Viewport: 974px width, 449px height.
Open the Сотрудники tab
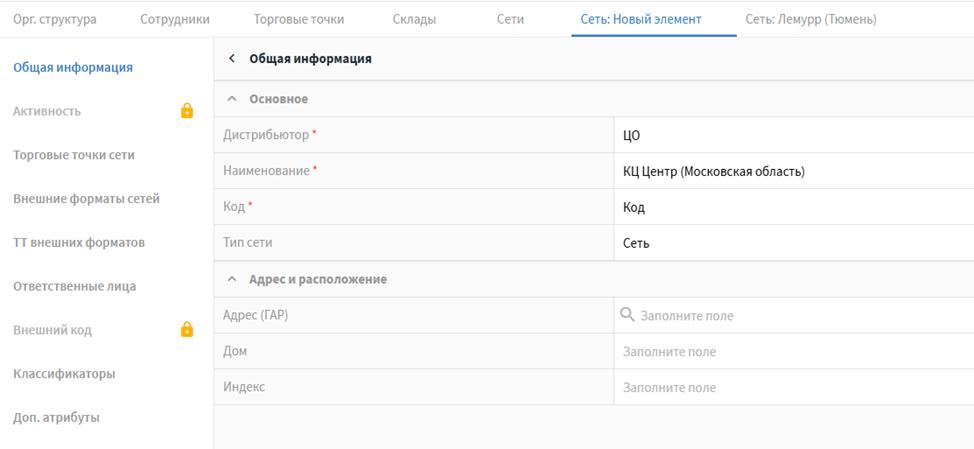click(x=175, y=19)
